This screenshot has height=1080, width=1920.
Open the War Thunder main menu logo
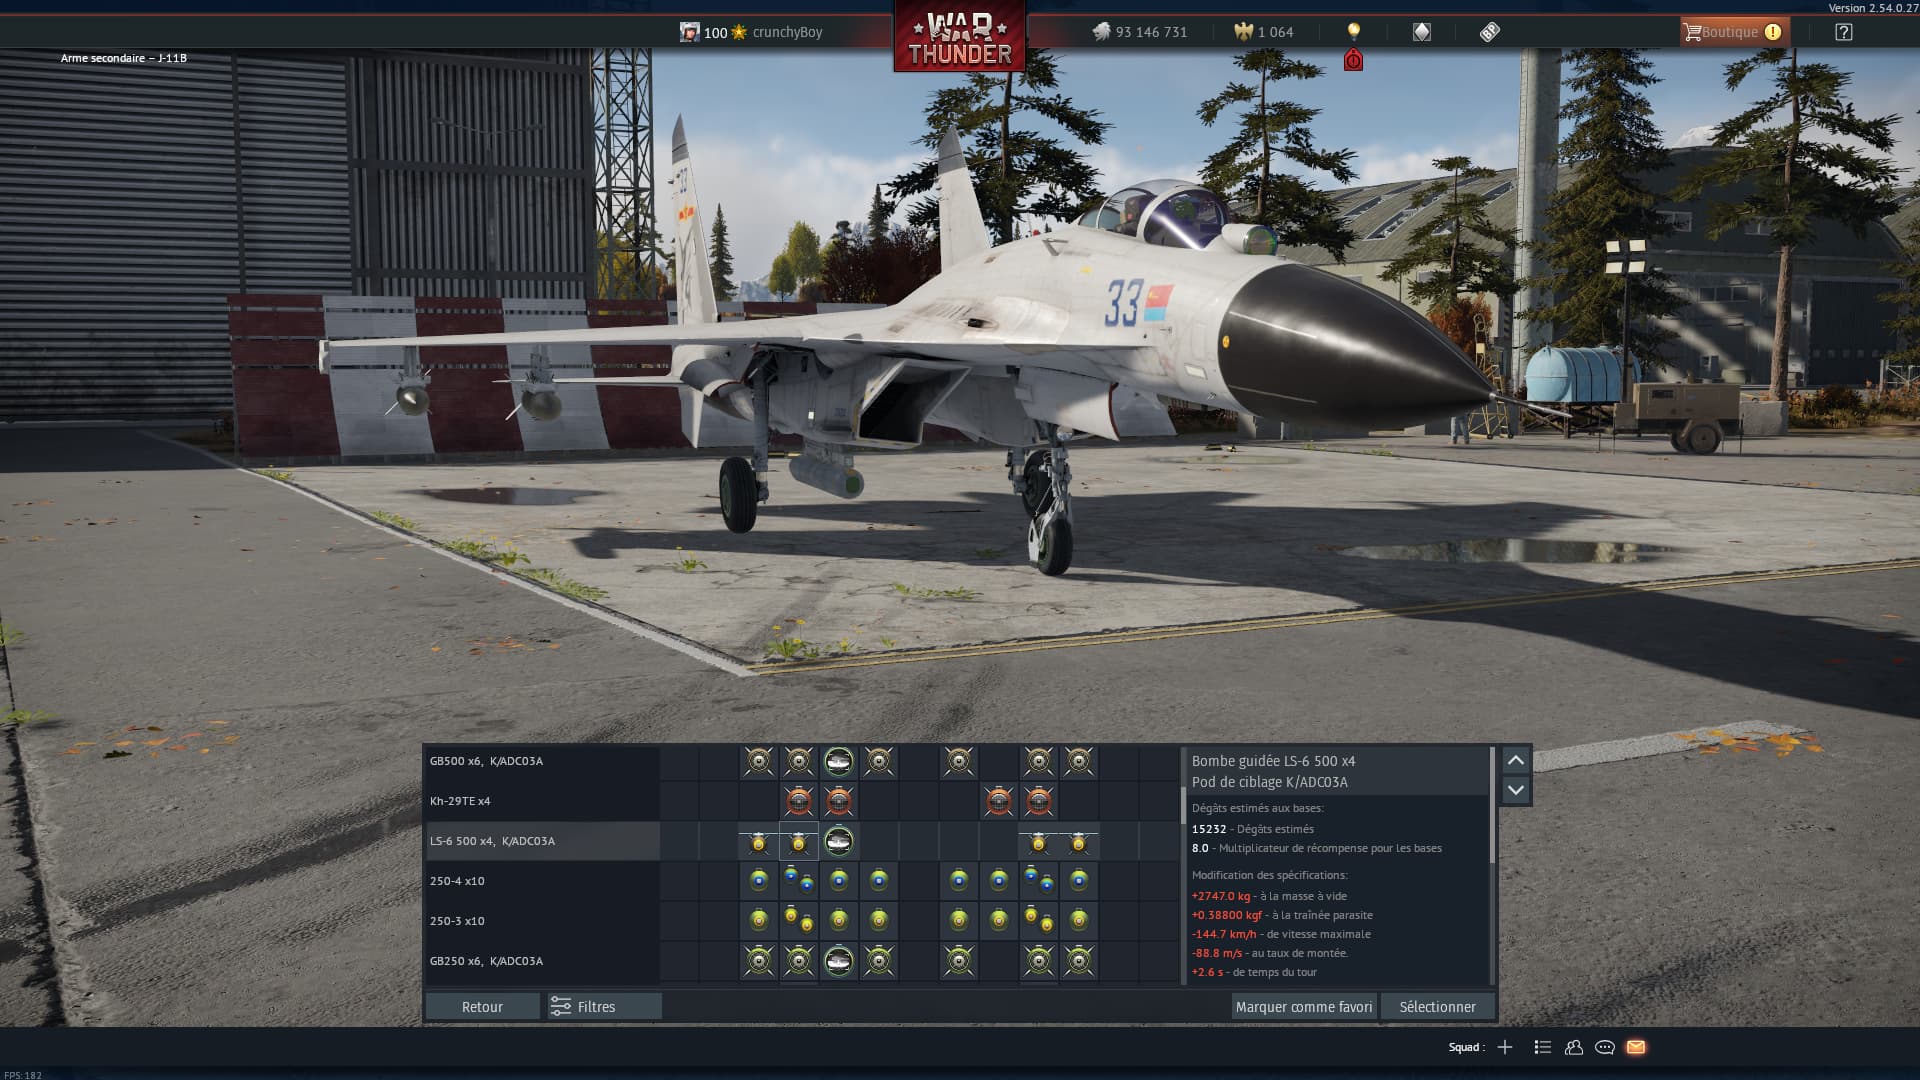click(x=959, y=38)
